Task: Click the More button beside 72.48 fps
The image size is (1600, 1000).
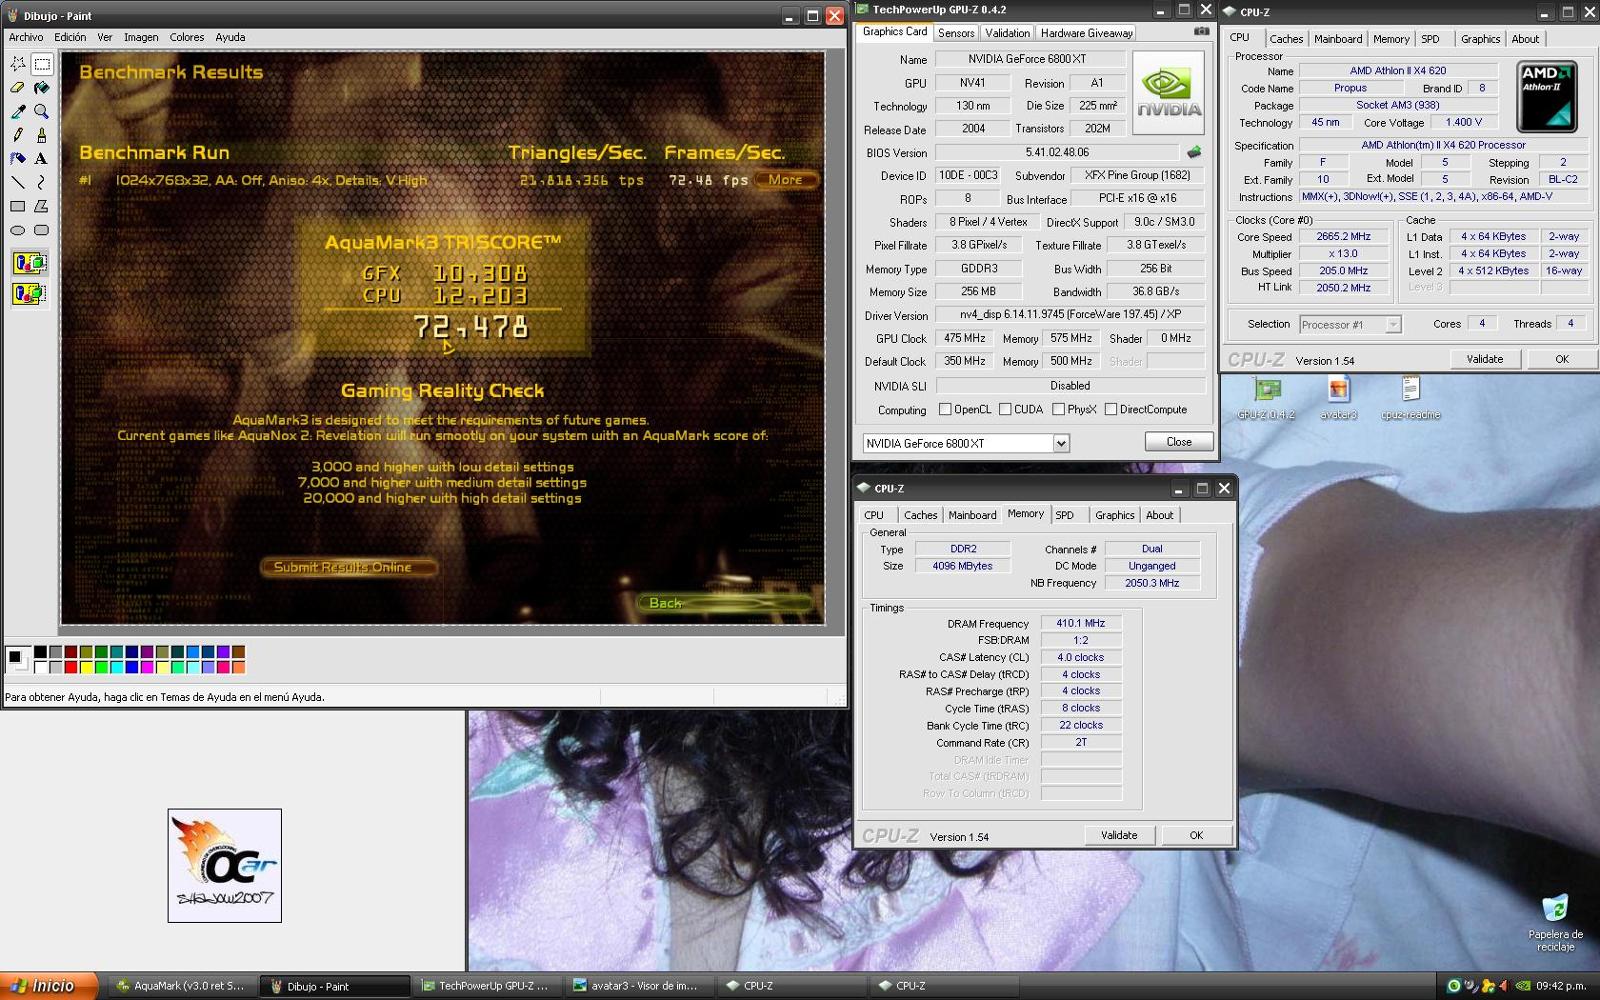Action: click(x=786, y=180)
